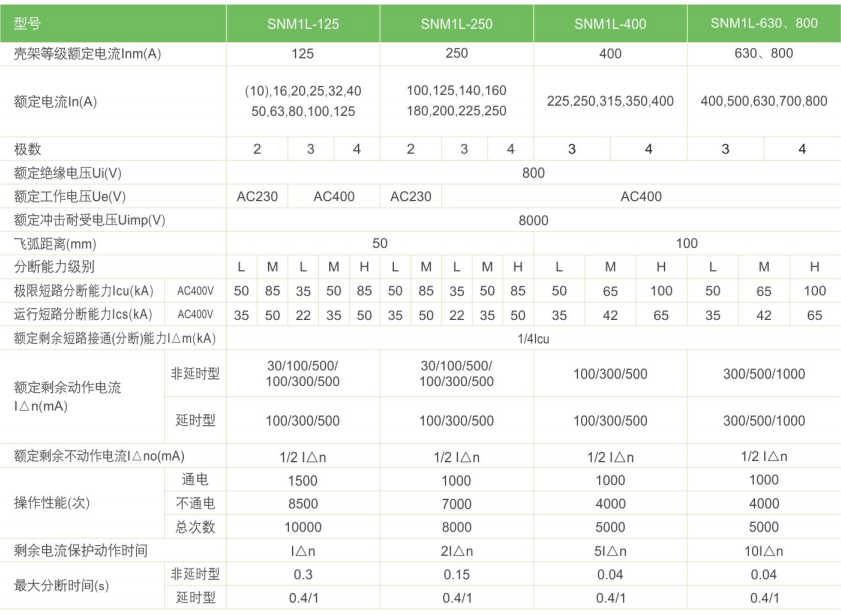Screen dimensions: 841x615
Task: Select the "飞弧距离(mm)" row label
Action: 55,244
